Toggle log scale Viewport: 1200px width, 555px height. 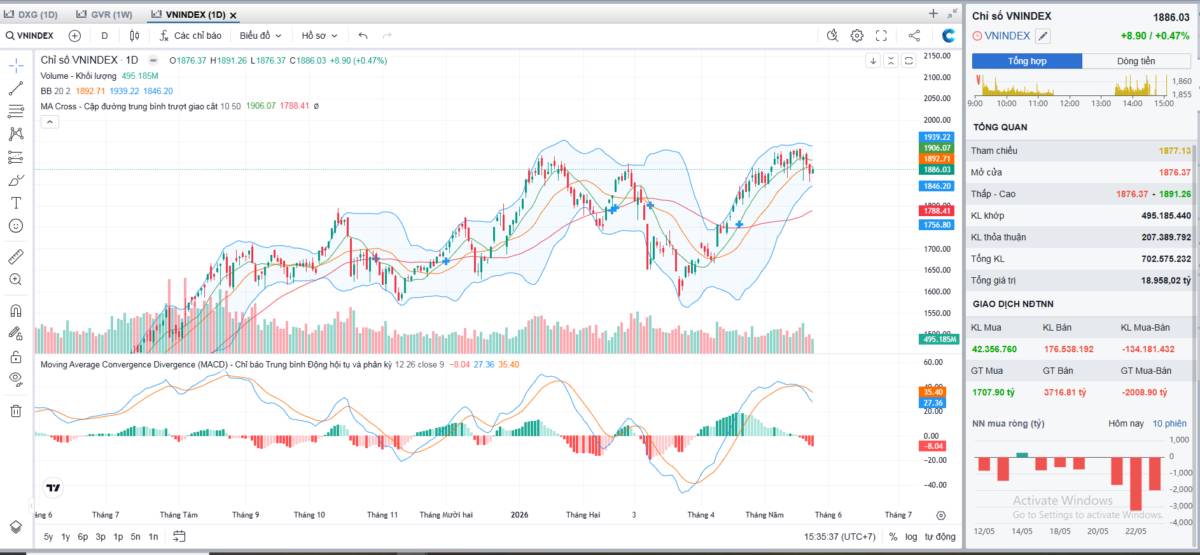[x=911, y=537]
